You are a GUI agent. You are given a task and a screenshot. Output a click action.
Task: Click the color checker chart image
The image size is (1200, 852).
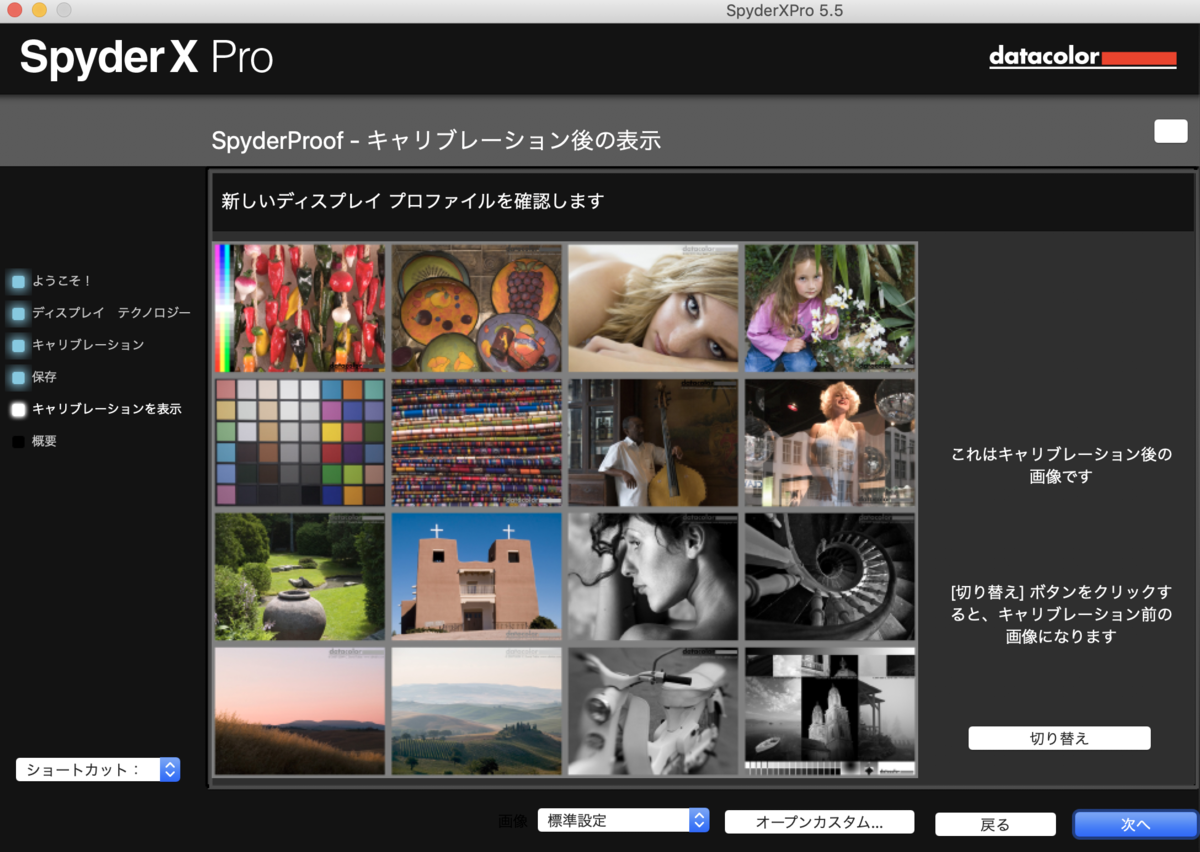[x=299, y=442]
